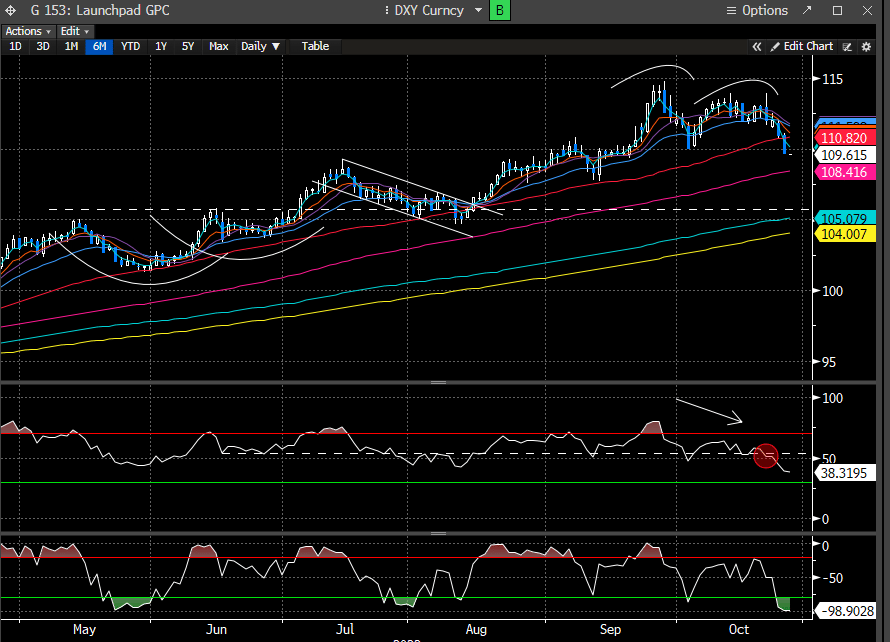Open the Actions dropdown menu
890x642 pixels.
[27, 31]
